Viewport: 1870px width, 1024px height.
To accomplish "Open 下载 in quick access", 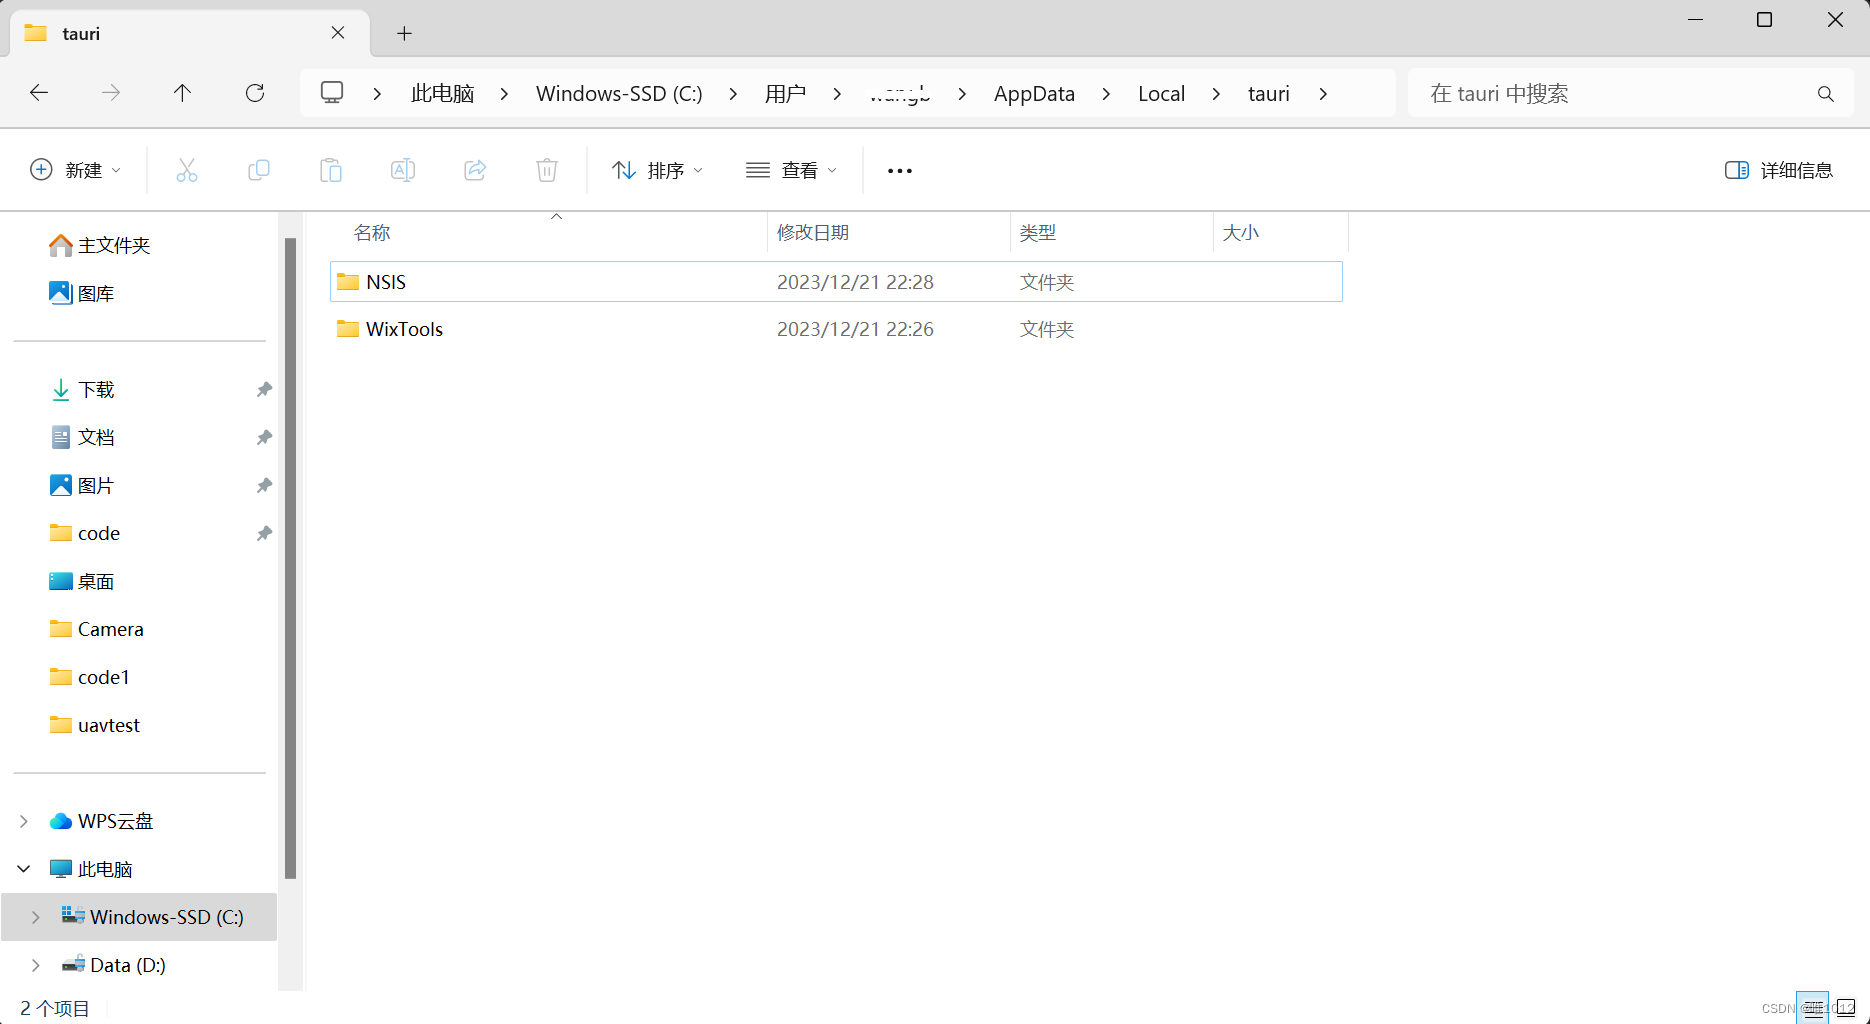I will (x=82, y=389).
